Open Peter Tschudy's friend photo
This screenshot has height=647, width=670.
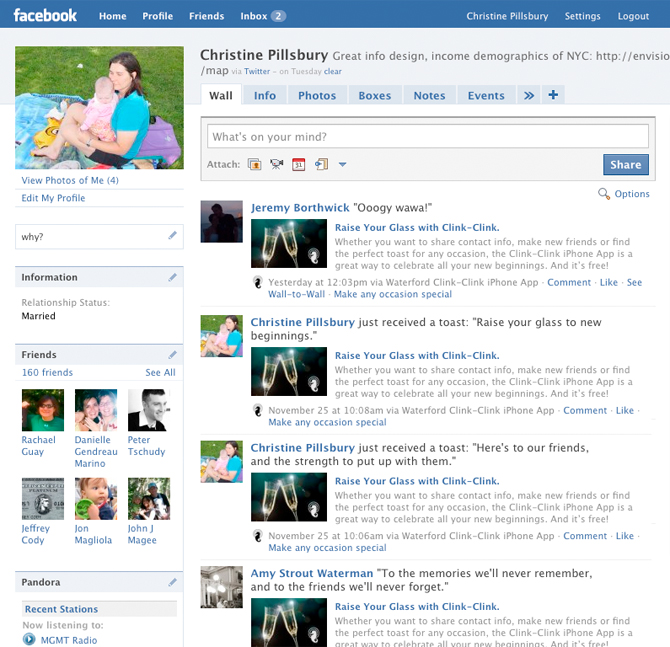[149, 410]
